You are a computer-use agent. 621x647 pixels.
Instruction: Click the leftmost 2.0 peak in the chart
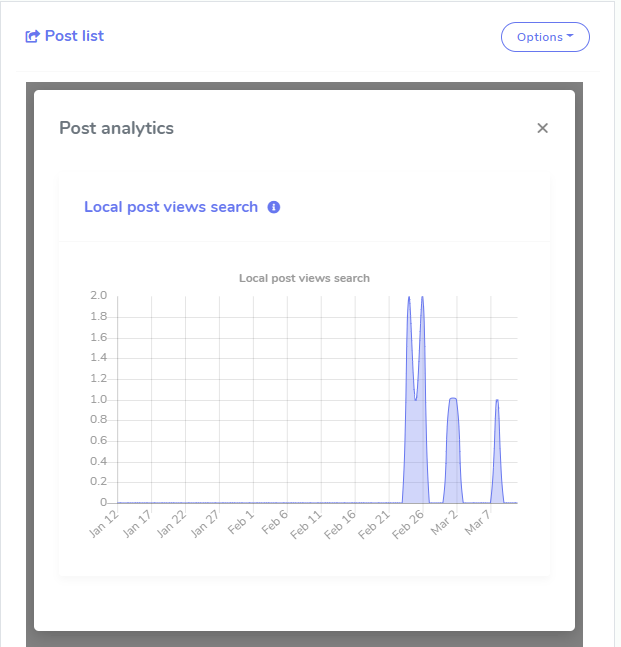pyautogui.click(x=409, y=298)
